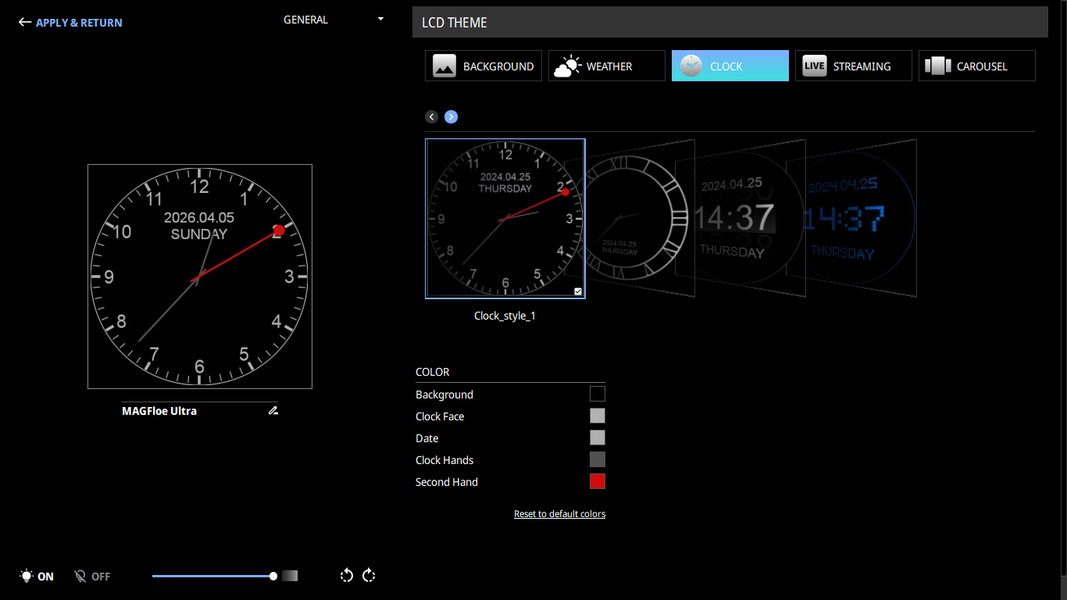Toggle the Clock_style_1 selection checkbox
This screenshot has width=1067, height=600.
point(578,291)
